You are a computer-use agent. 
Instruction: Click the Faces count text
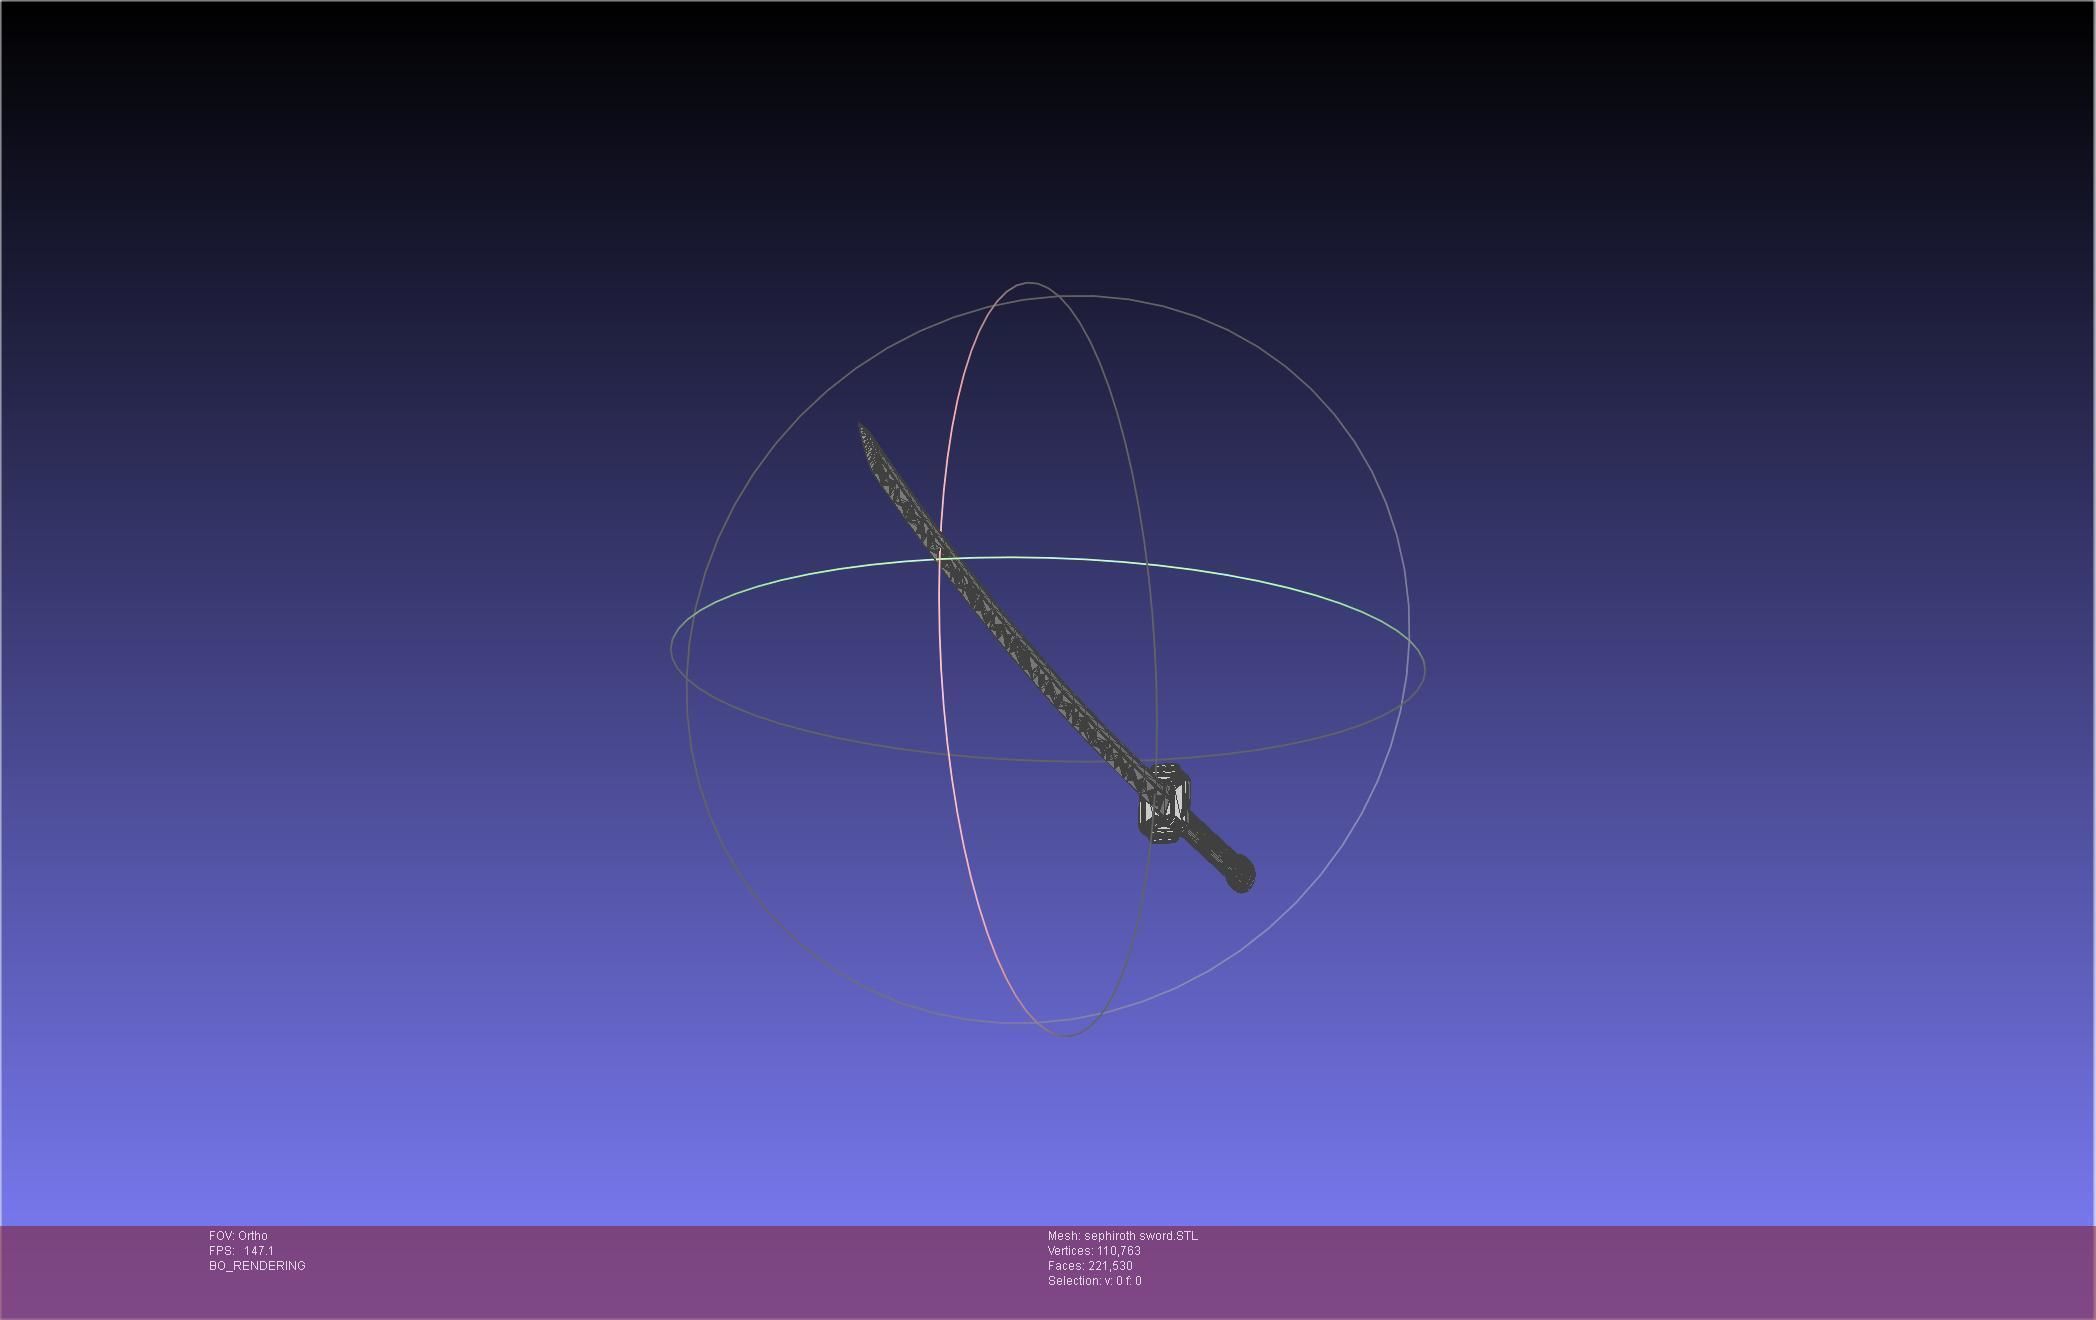tap(1090, 1266)
